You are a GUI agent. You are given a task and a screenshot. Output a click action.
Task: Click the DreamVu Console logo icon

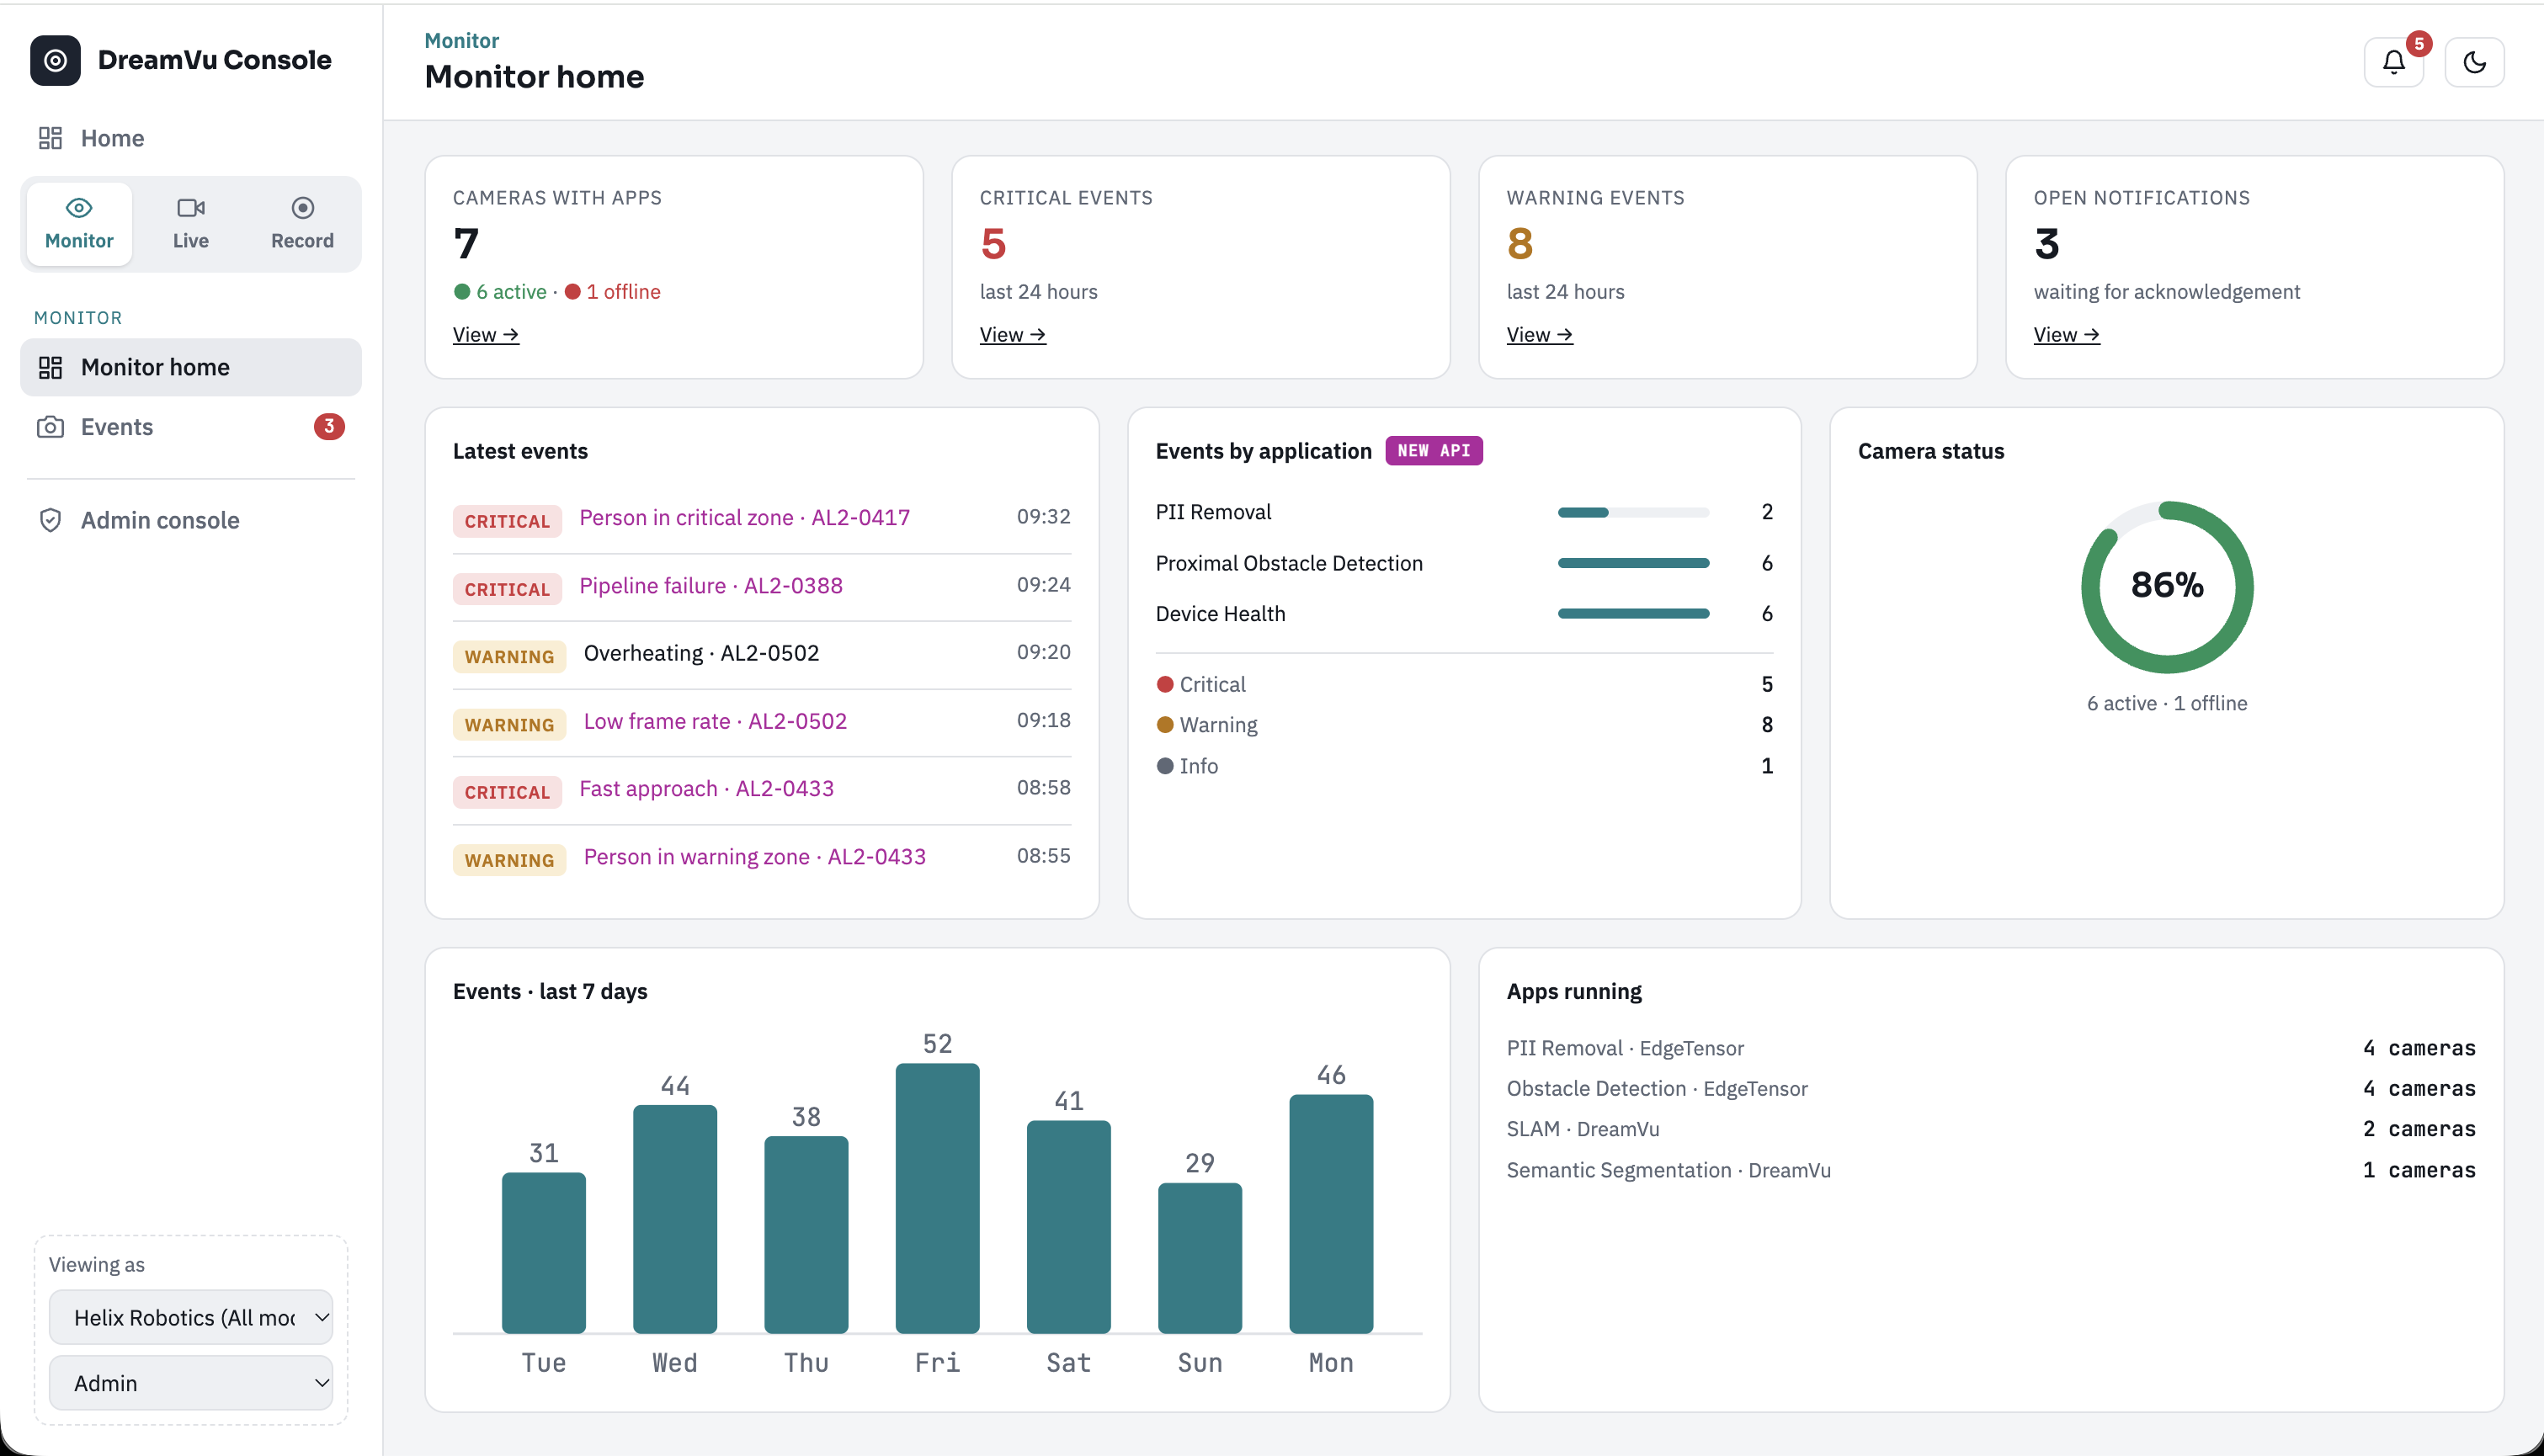55,60
